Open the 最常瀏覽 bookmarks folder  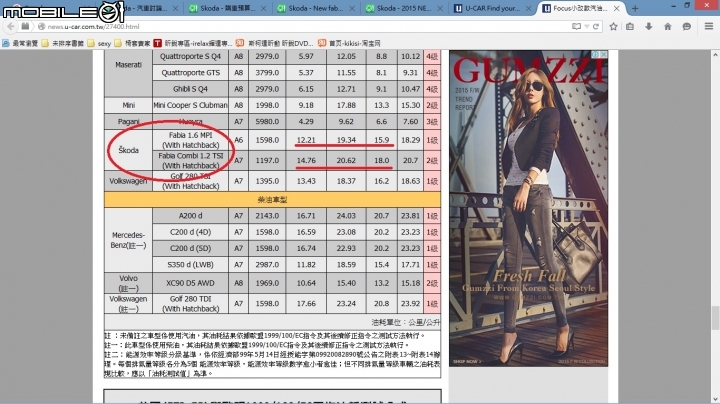tap(20, 43)
